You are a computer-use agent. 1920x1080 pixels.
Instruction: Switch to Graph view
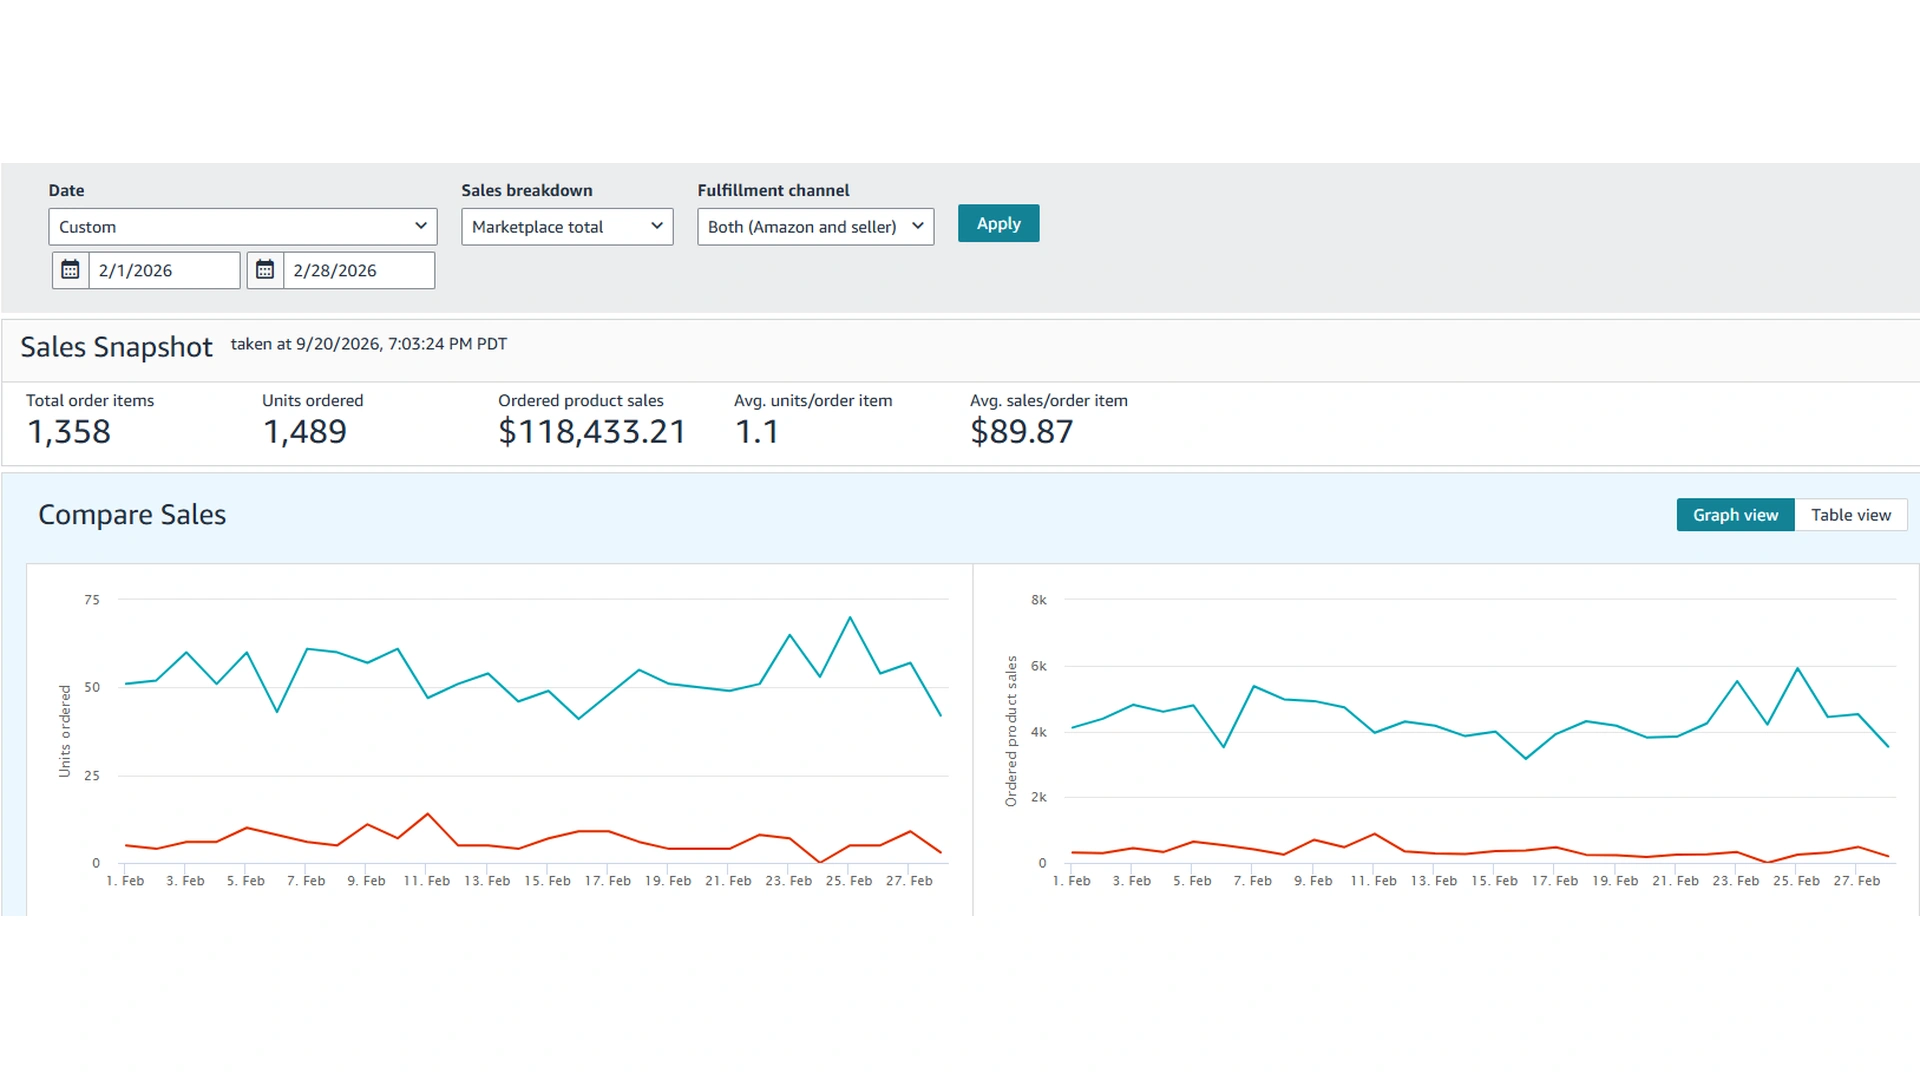pyautogui.click(x=1735, y=515)
